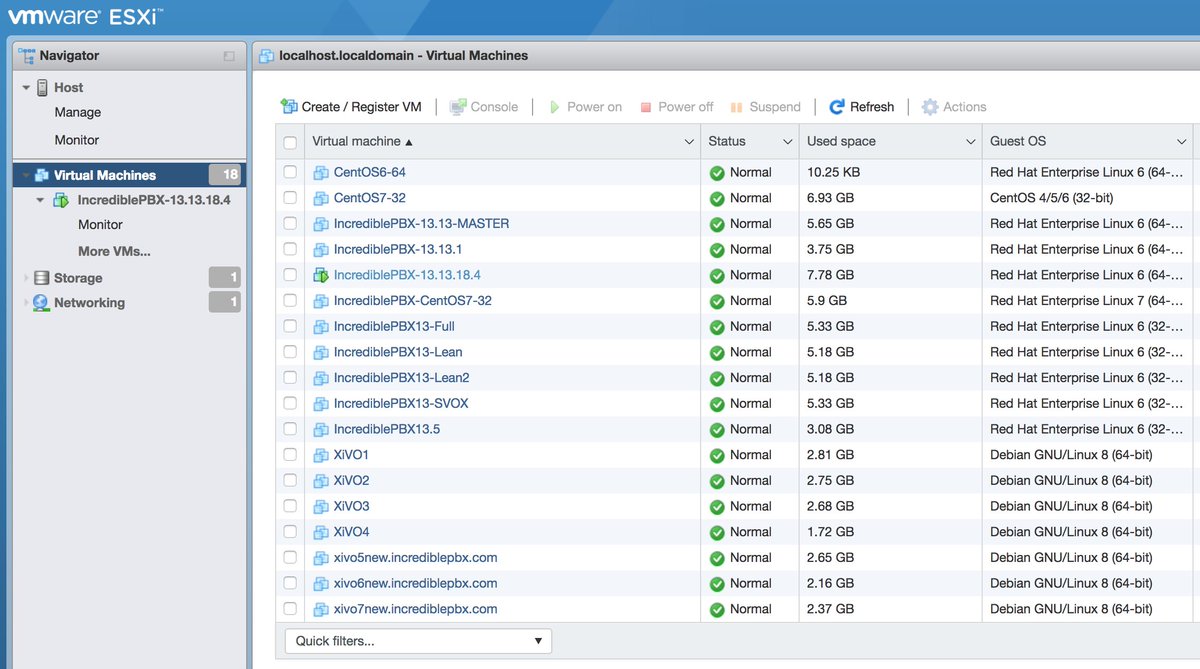The height and width of the screenshot is (669, 1200).
Task: Click the Networking globe icon in Navigator
Action: (41, 302)
